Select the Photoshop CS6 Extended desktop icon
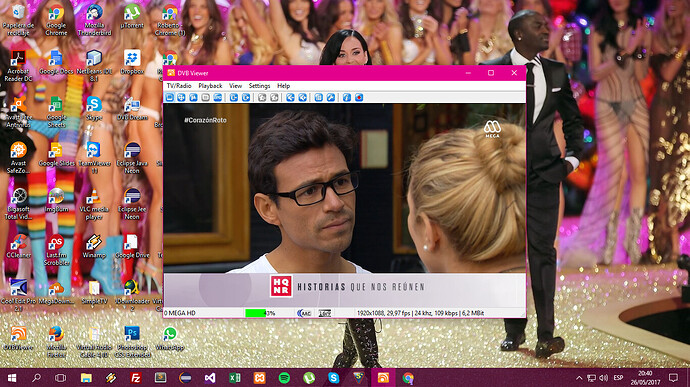Screen dimensions: 690x387 (132, 342)
